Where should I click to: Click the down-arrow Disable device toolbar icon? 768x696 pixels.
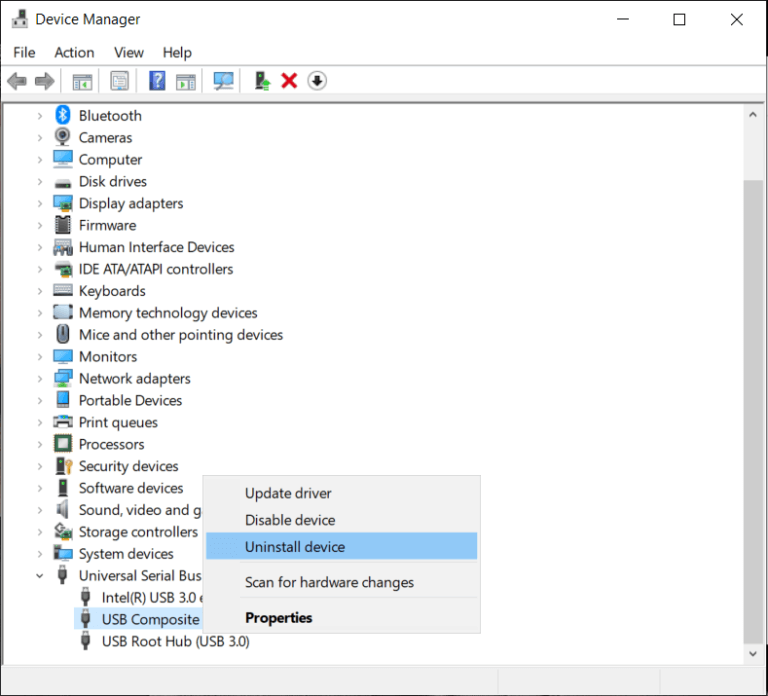tap(317, 81)
